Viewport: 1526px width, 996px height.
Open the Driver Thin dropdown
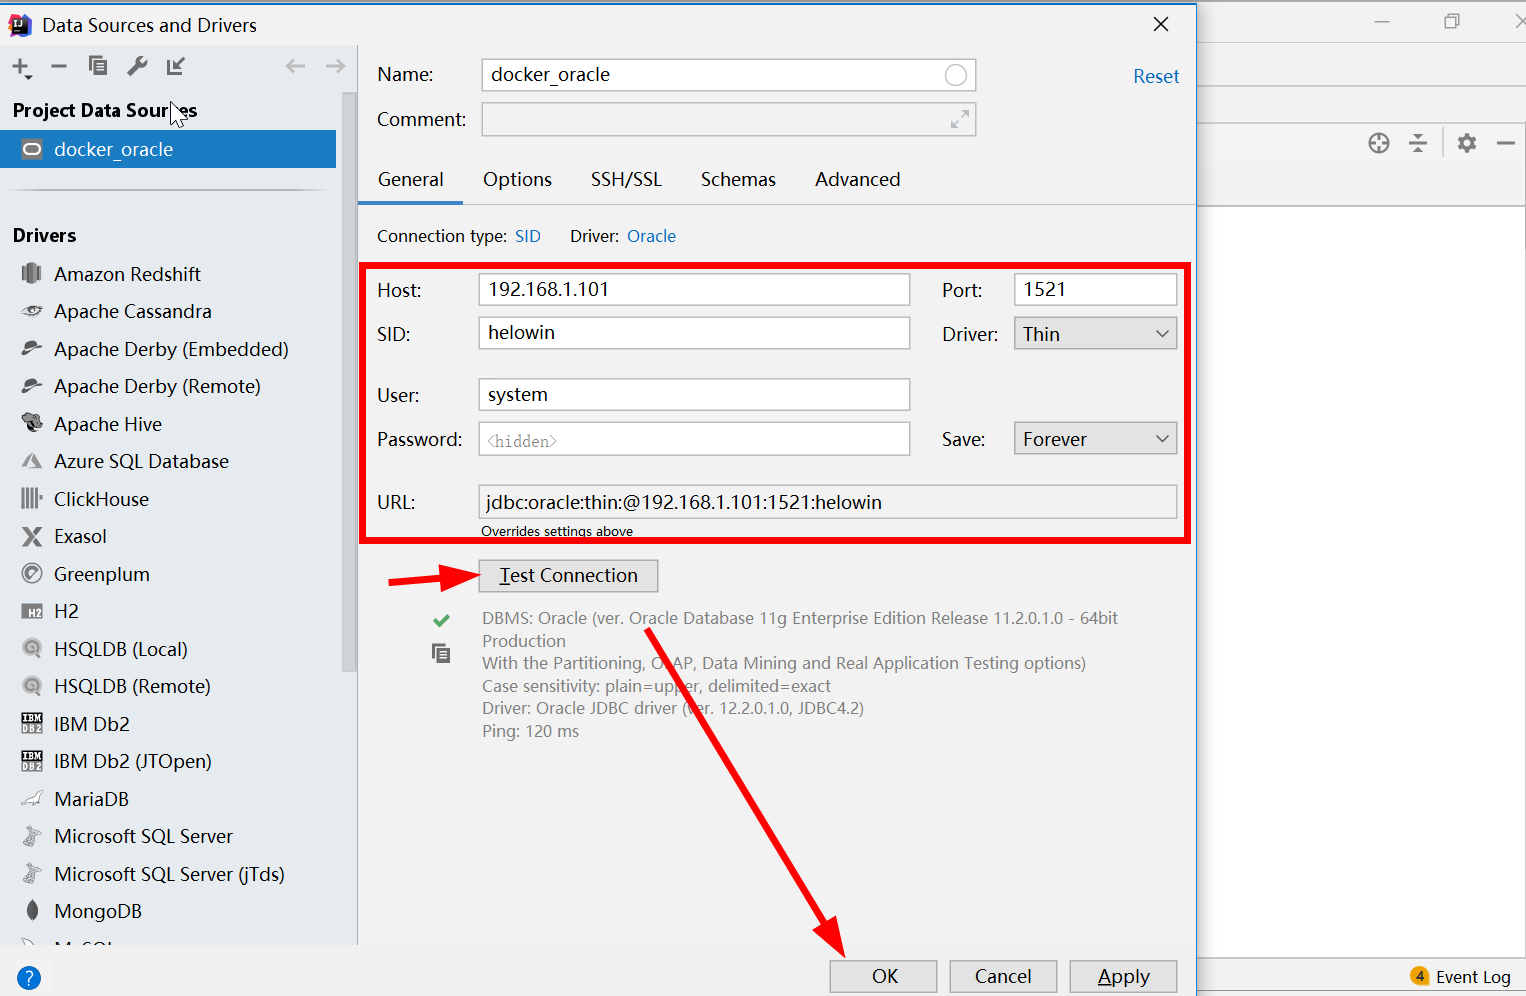pyautogui.click(x=1095, y=334)
